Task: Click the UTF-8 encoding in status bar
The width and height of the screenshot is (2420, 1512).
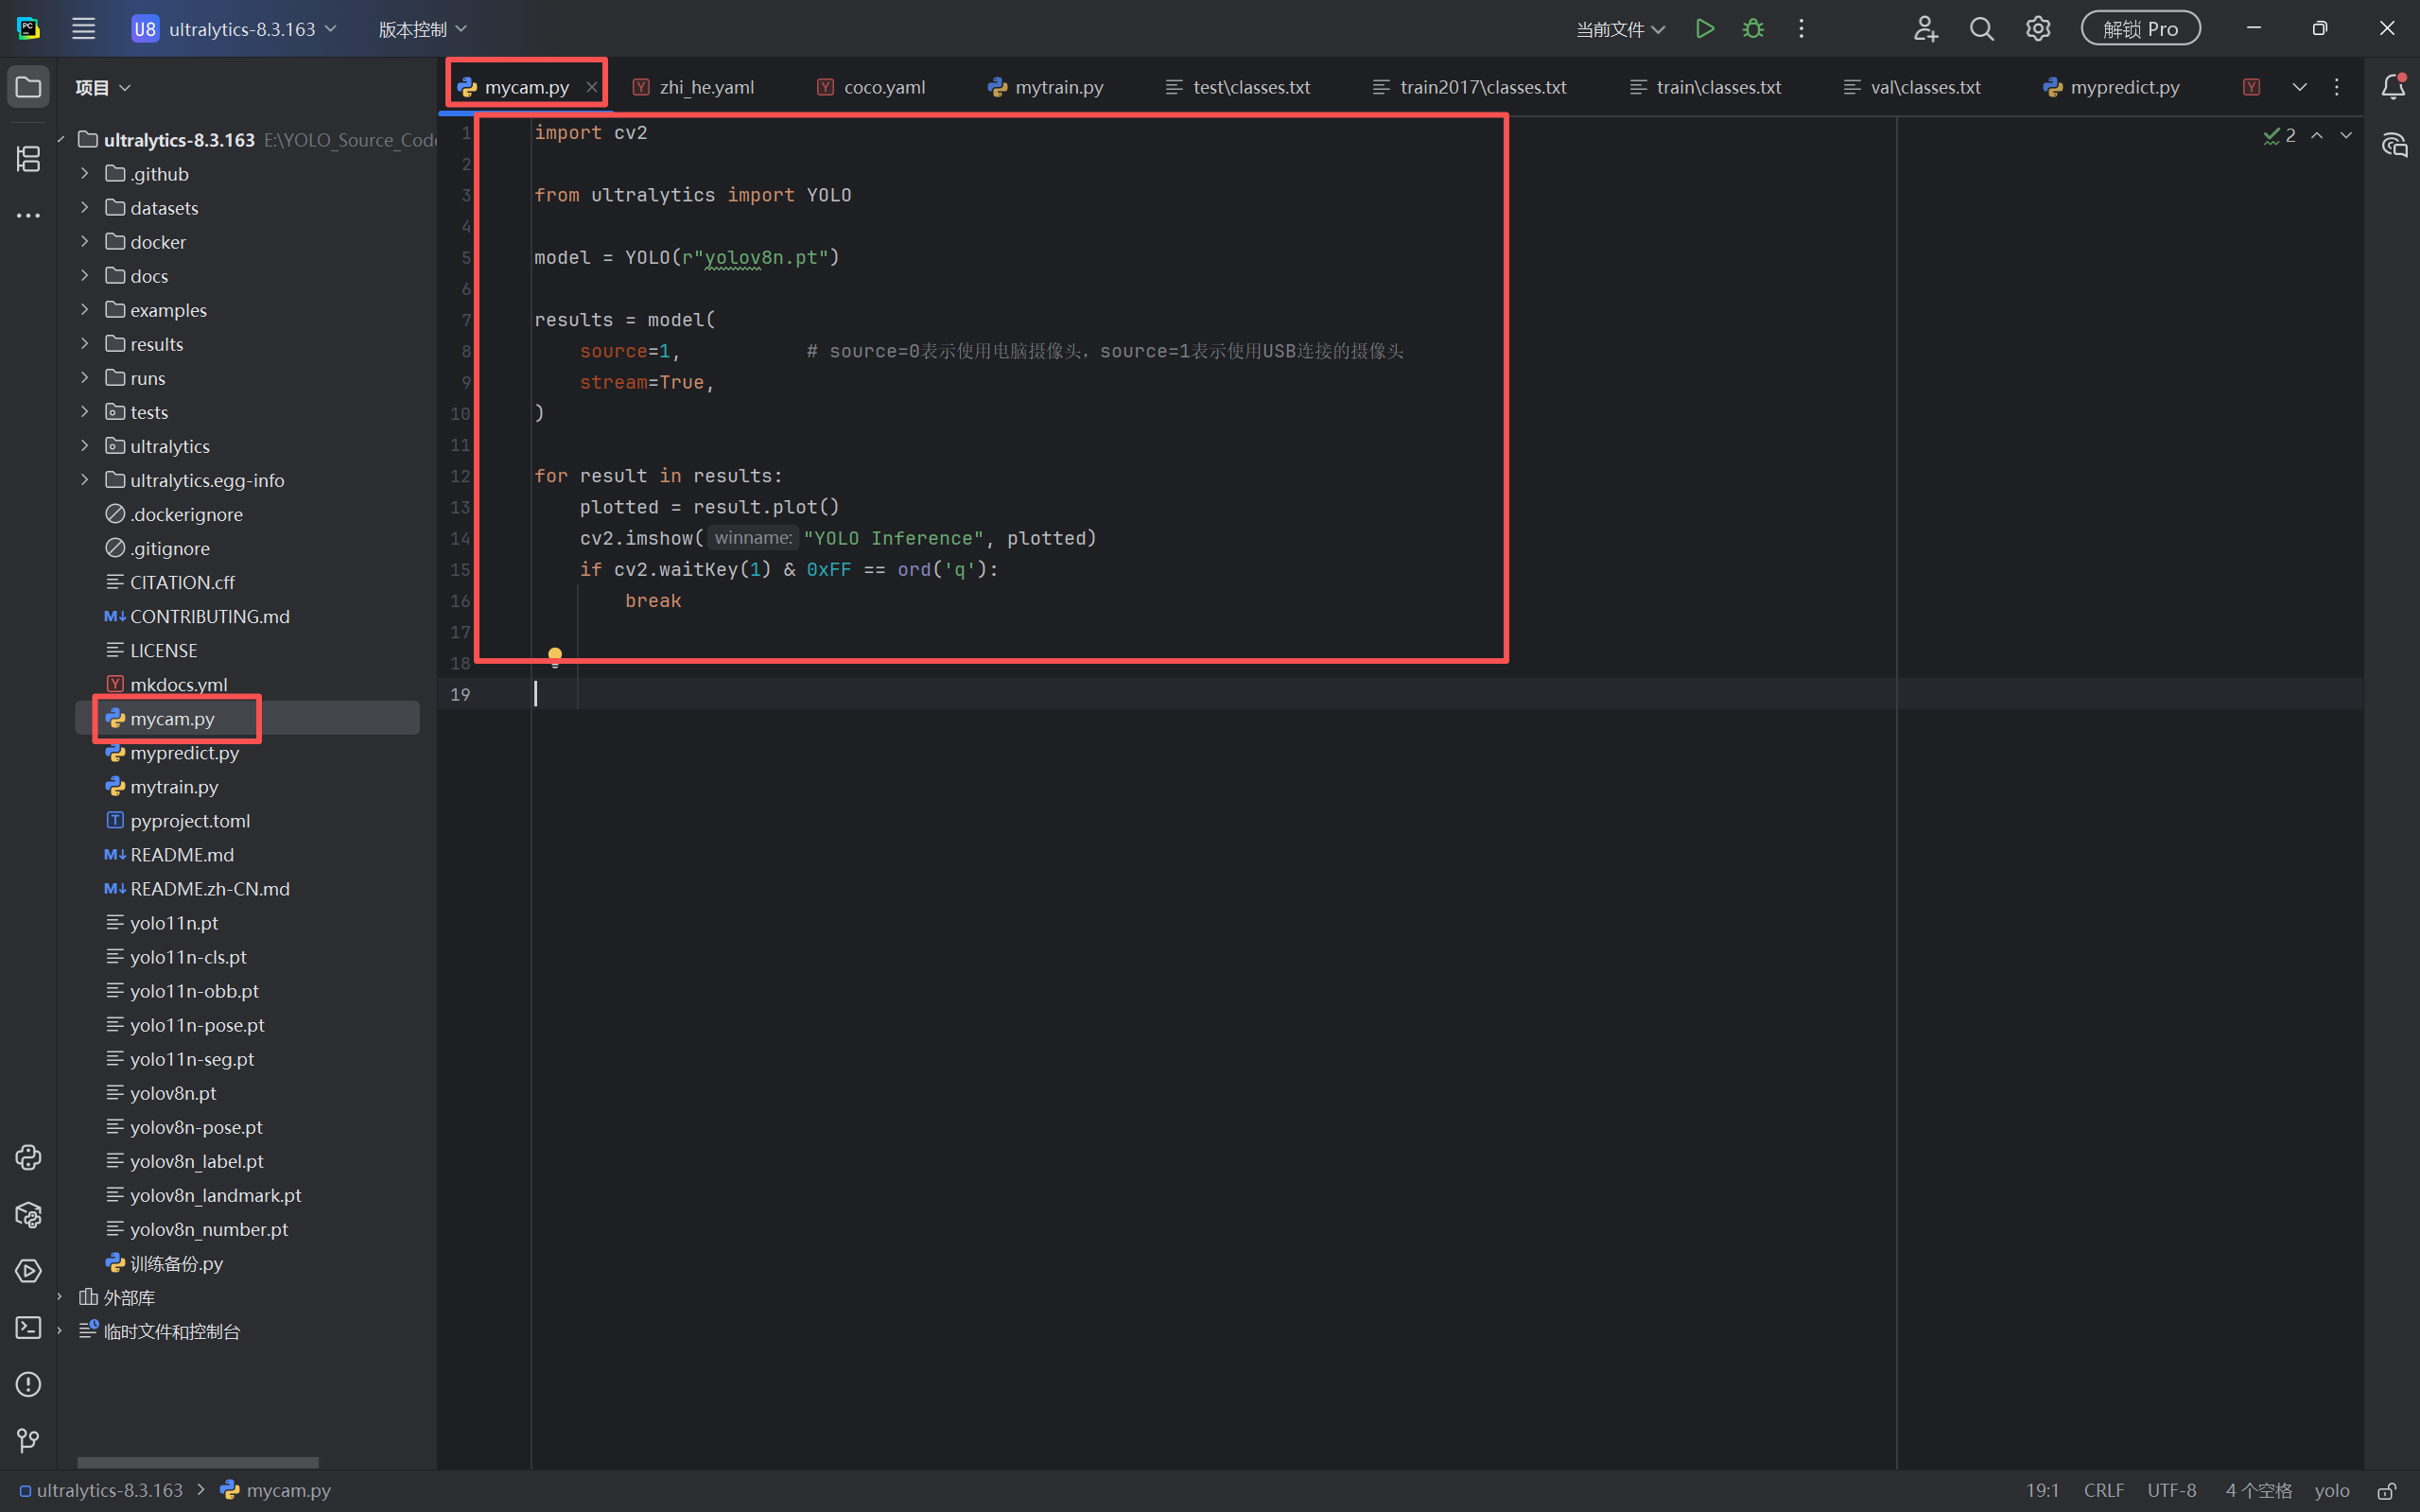Action: click(2171, 1490)
